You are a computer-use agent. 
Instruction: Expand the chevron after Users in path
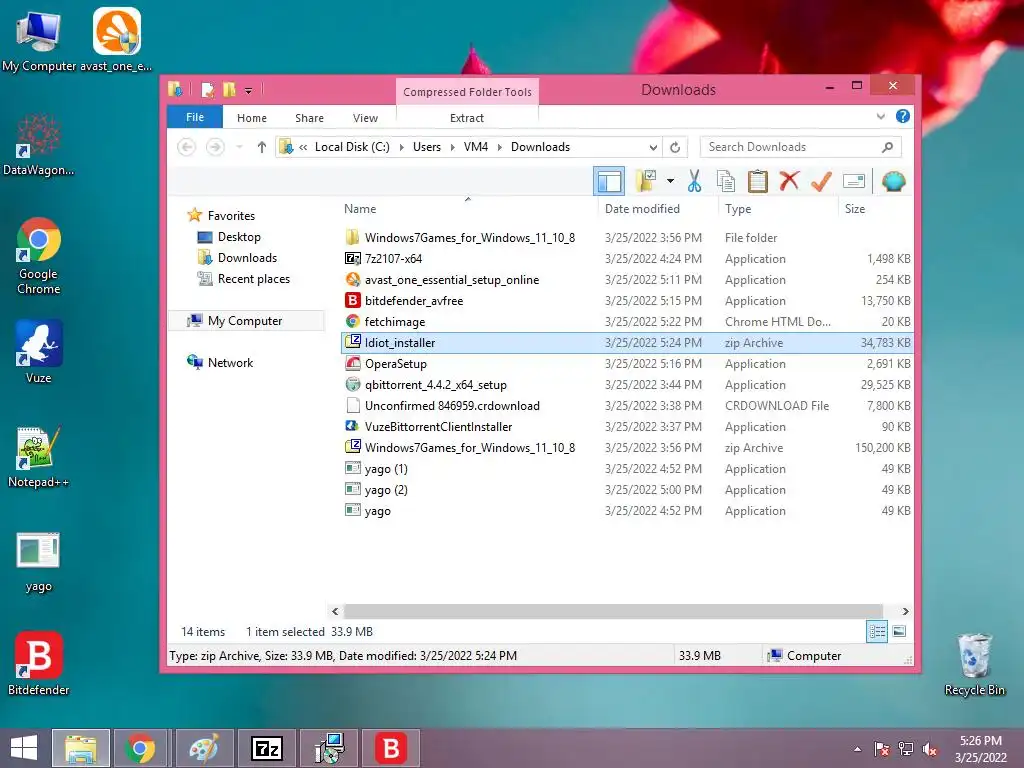click(452, 148)
